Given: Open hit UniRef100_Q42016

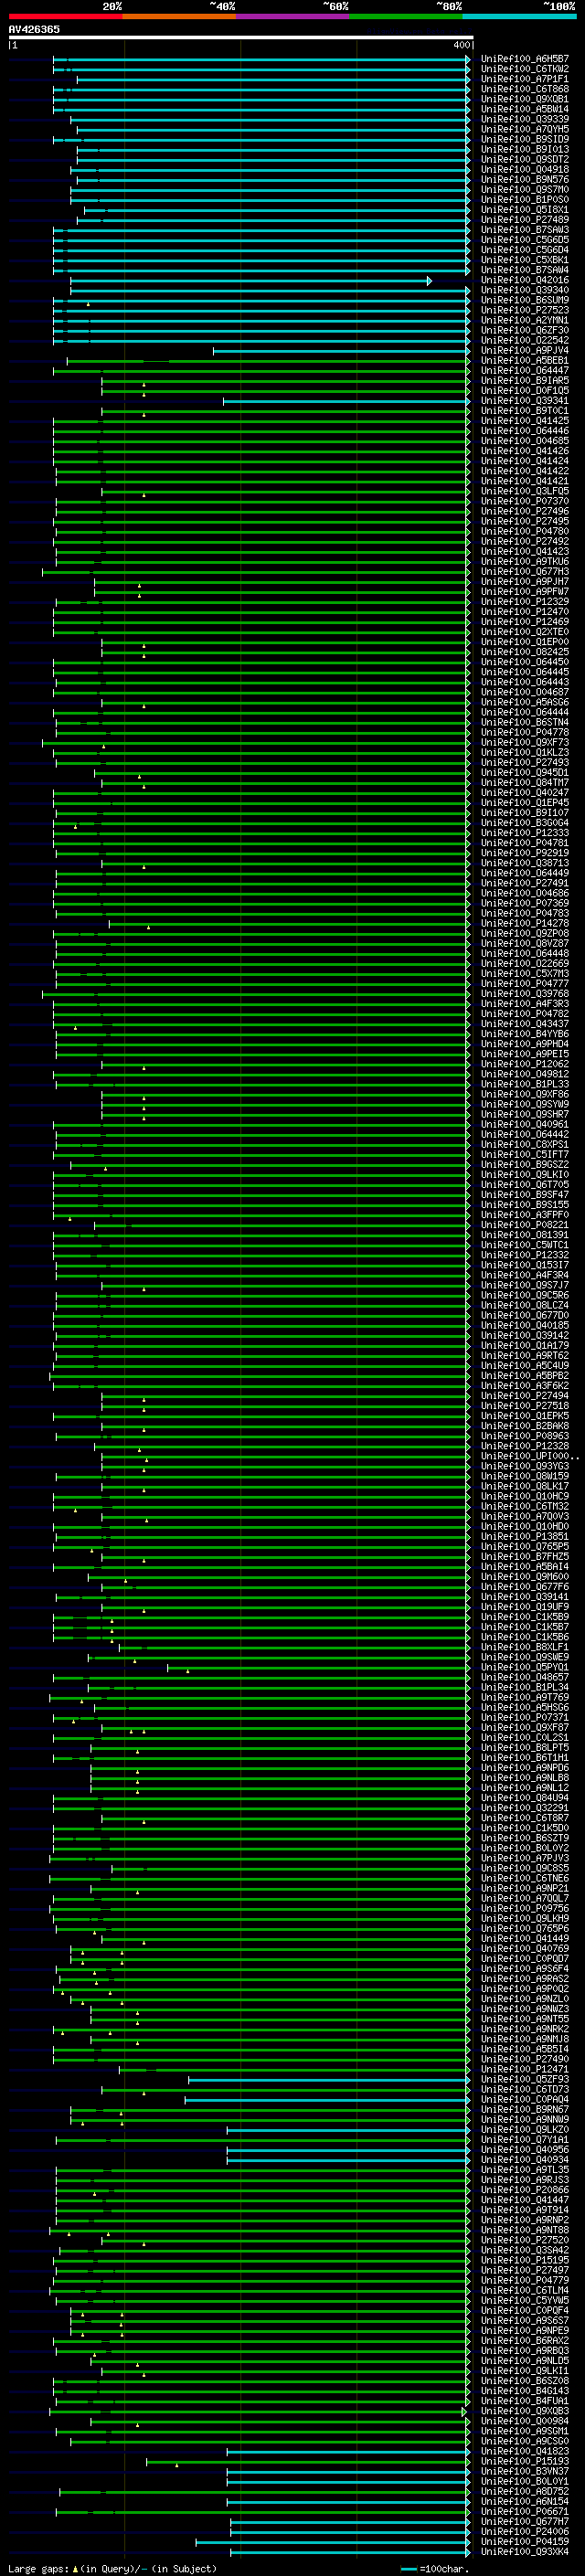Looking at the screenshot, I should click(525, 280).
